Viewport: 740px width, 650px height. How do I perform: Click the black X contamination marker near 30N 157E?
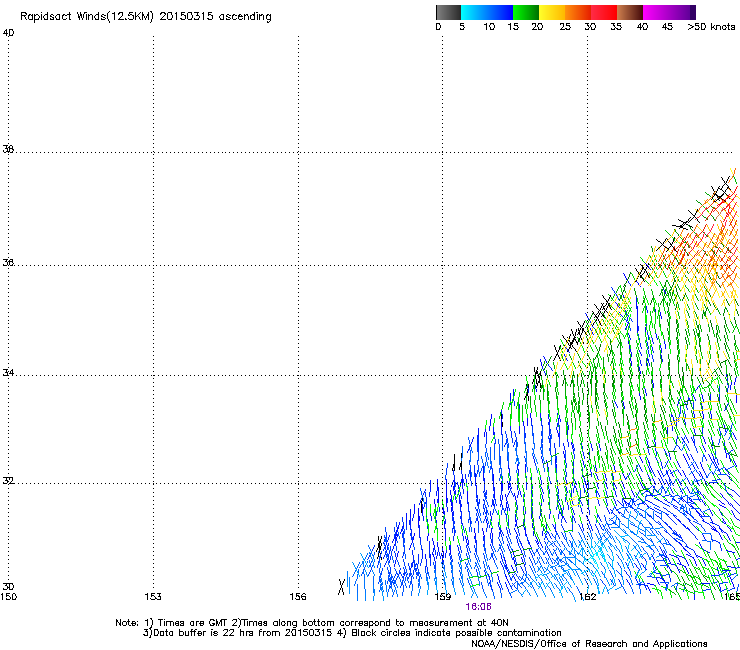(x=342, y=586)
